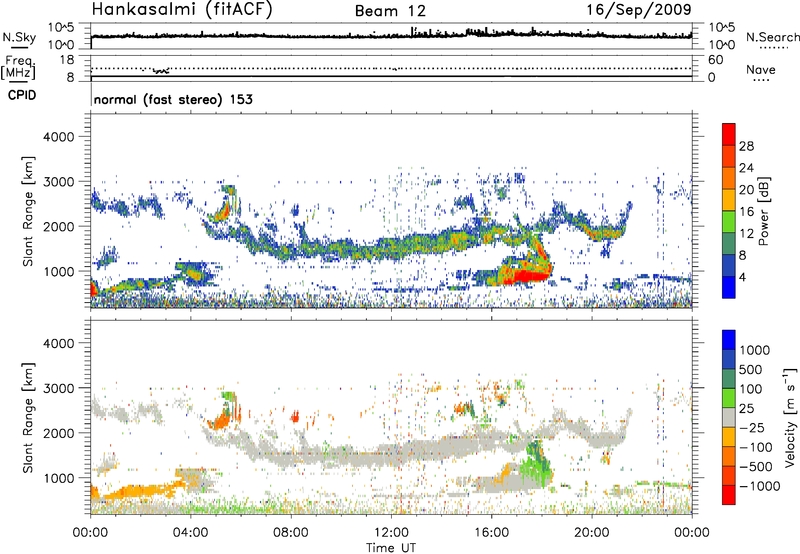The width and height of the screenshot is (800, 554).
Task: Click the '04:00' time axis tick label
Action: 190,533
